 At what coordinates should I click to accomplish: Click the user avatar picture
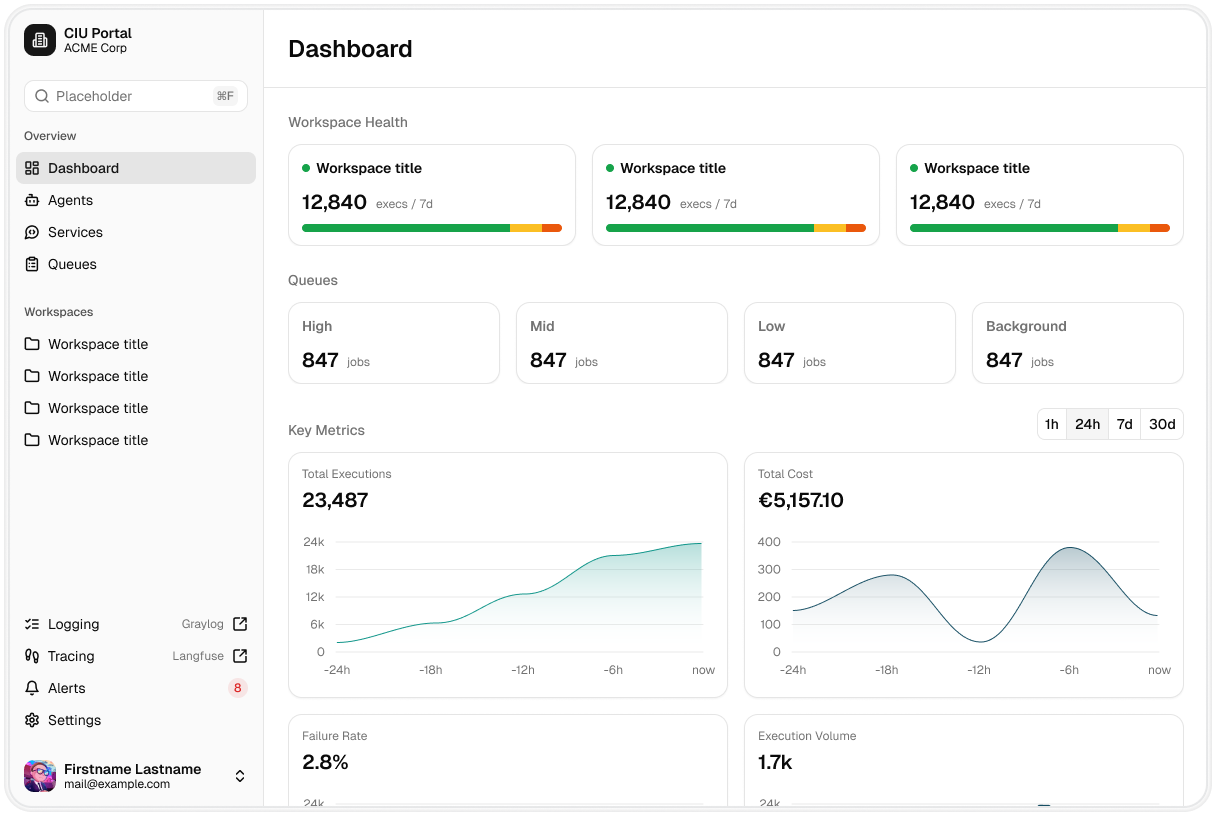40,776
